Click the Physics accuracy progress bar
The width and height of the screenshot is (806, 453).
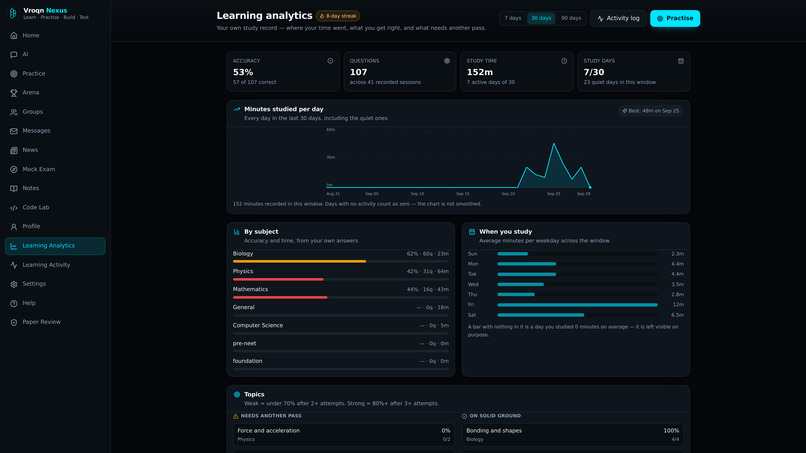point(340,279)
